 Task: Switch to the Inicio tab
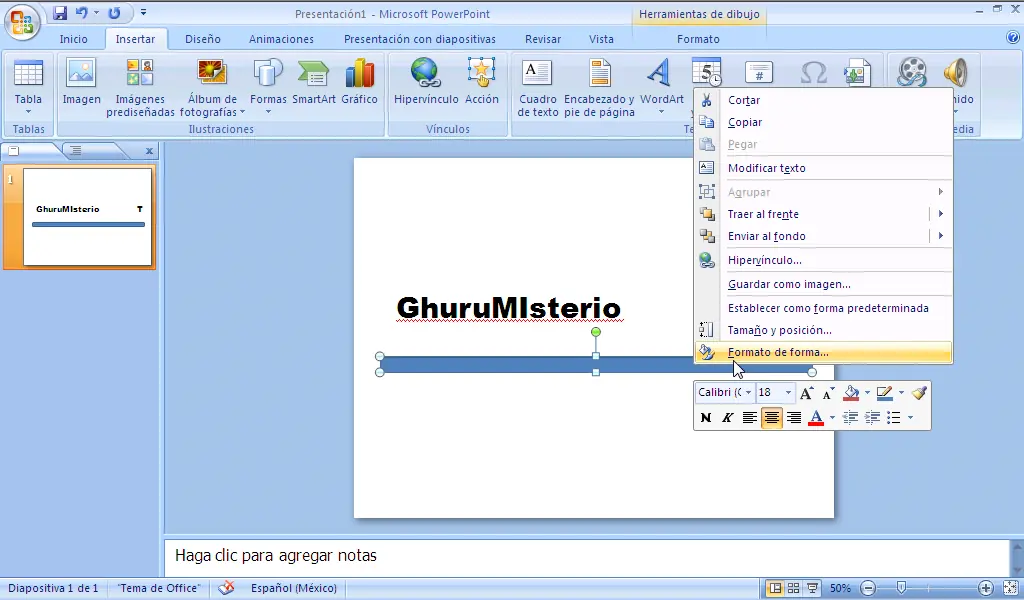click(x=73, y=39)
